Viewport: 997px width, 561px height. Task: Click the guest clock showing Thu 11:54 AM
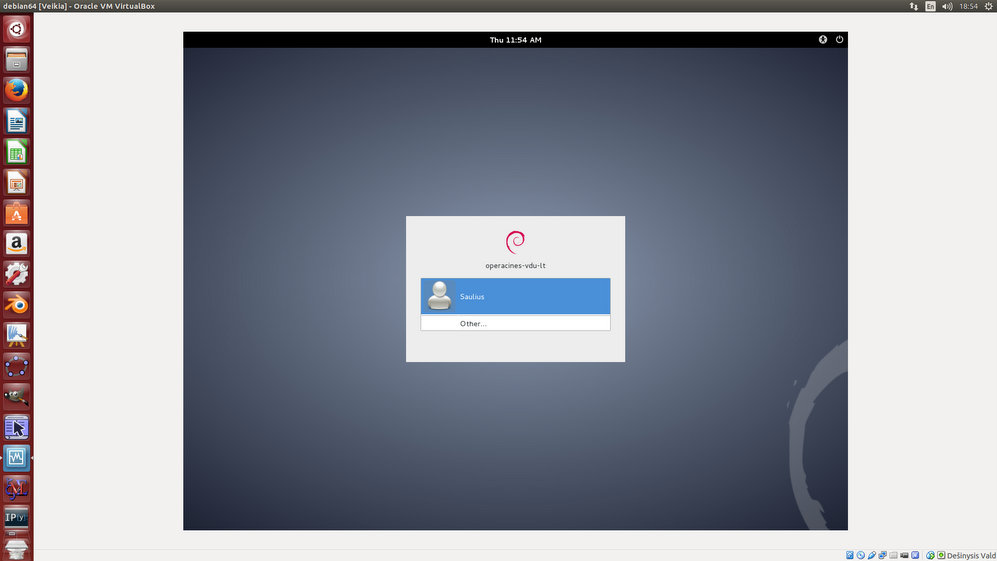(515, 40)
